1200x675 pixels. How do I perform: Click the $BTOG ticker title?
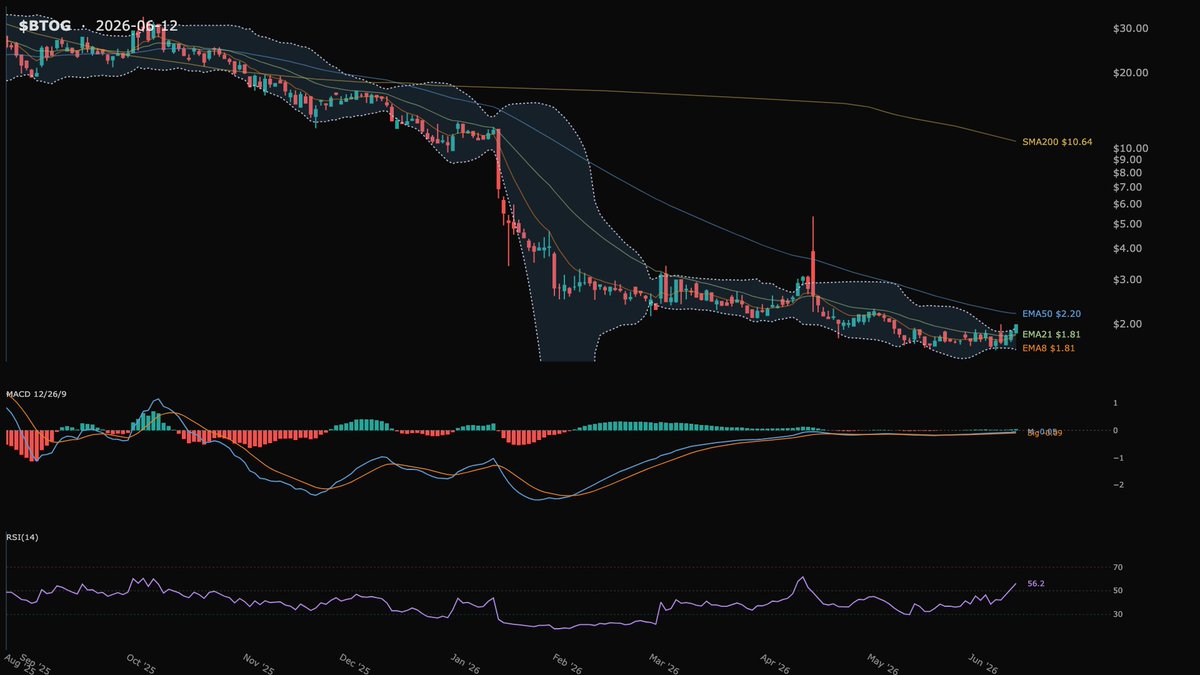pyautogui.click(x=44, y=25)
